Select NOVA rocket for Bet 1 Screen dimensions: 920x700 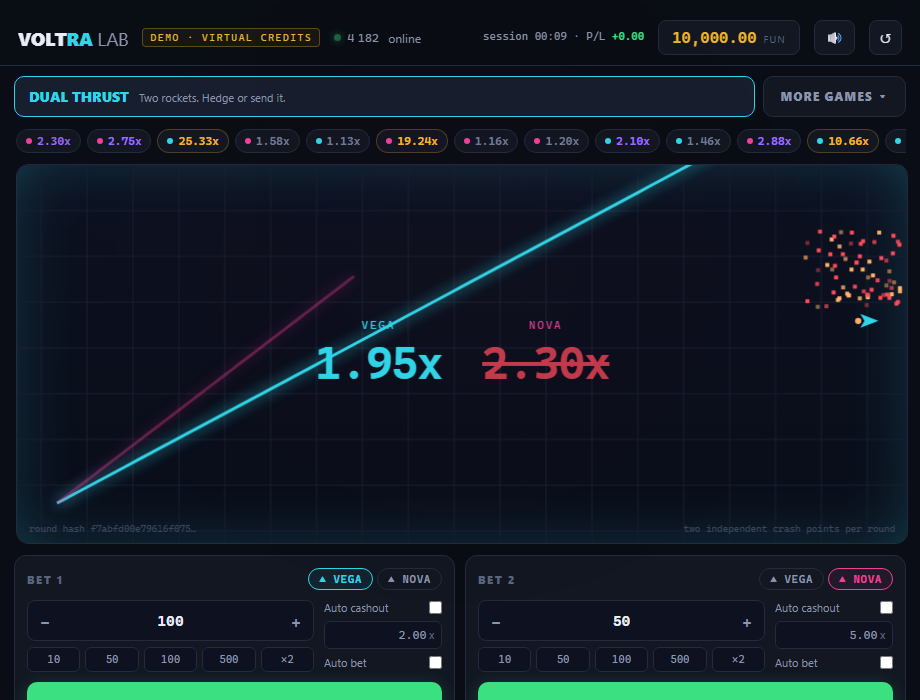click(410, 579)
